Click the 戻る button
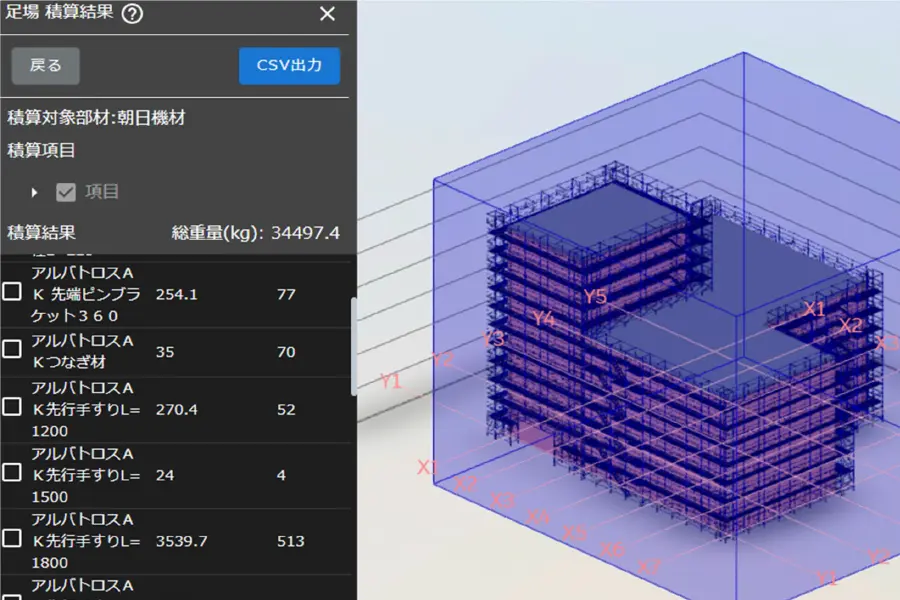900x600 pixels. click(x=46, y=66)
